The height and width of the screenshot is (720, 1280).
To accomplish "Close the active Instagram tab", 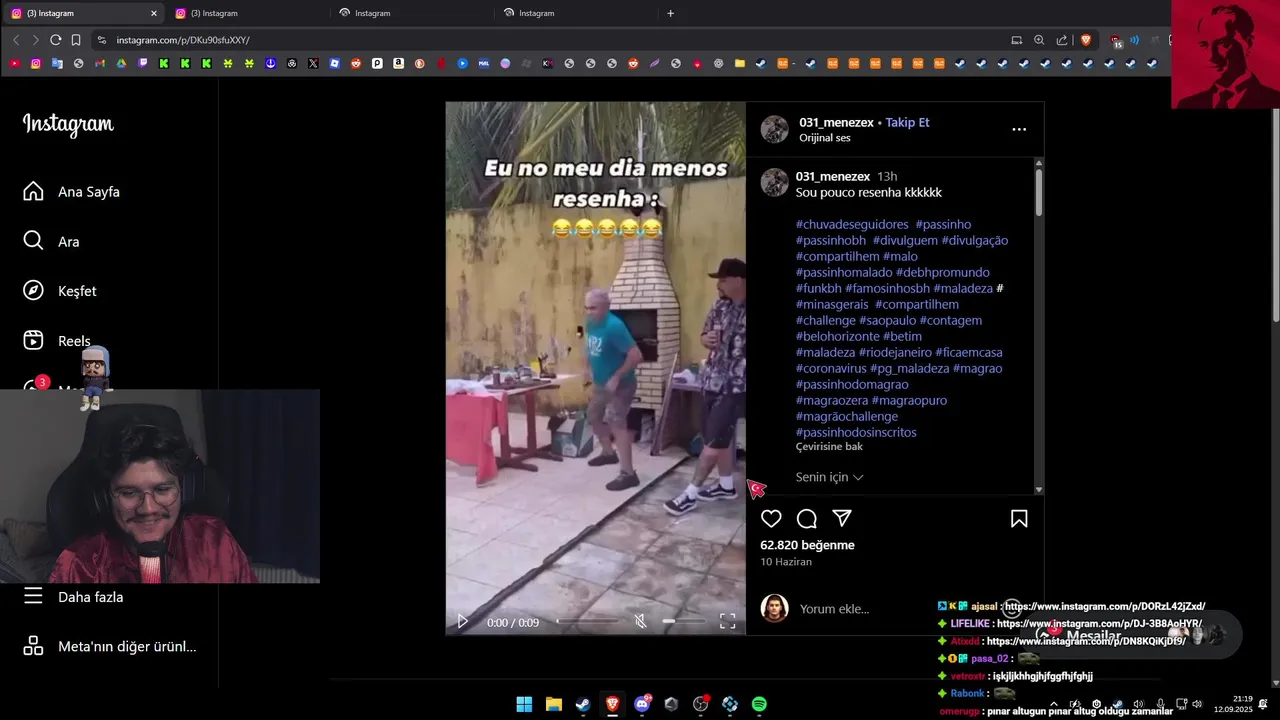I will 154,13.
